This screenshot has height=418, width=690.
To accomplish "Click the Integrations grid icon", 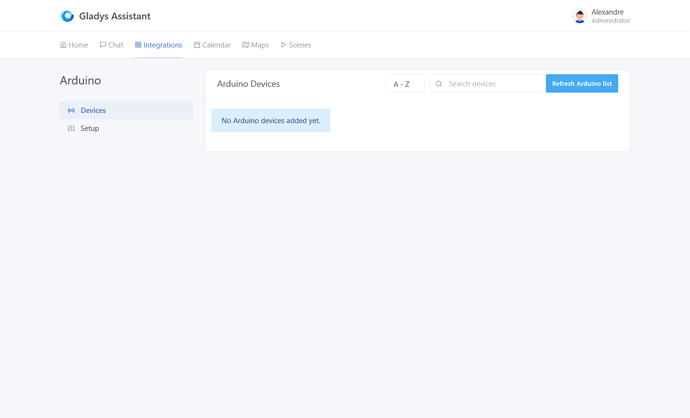I will tap(138, 45).
